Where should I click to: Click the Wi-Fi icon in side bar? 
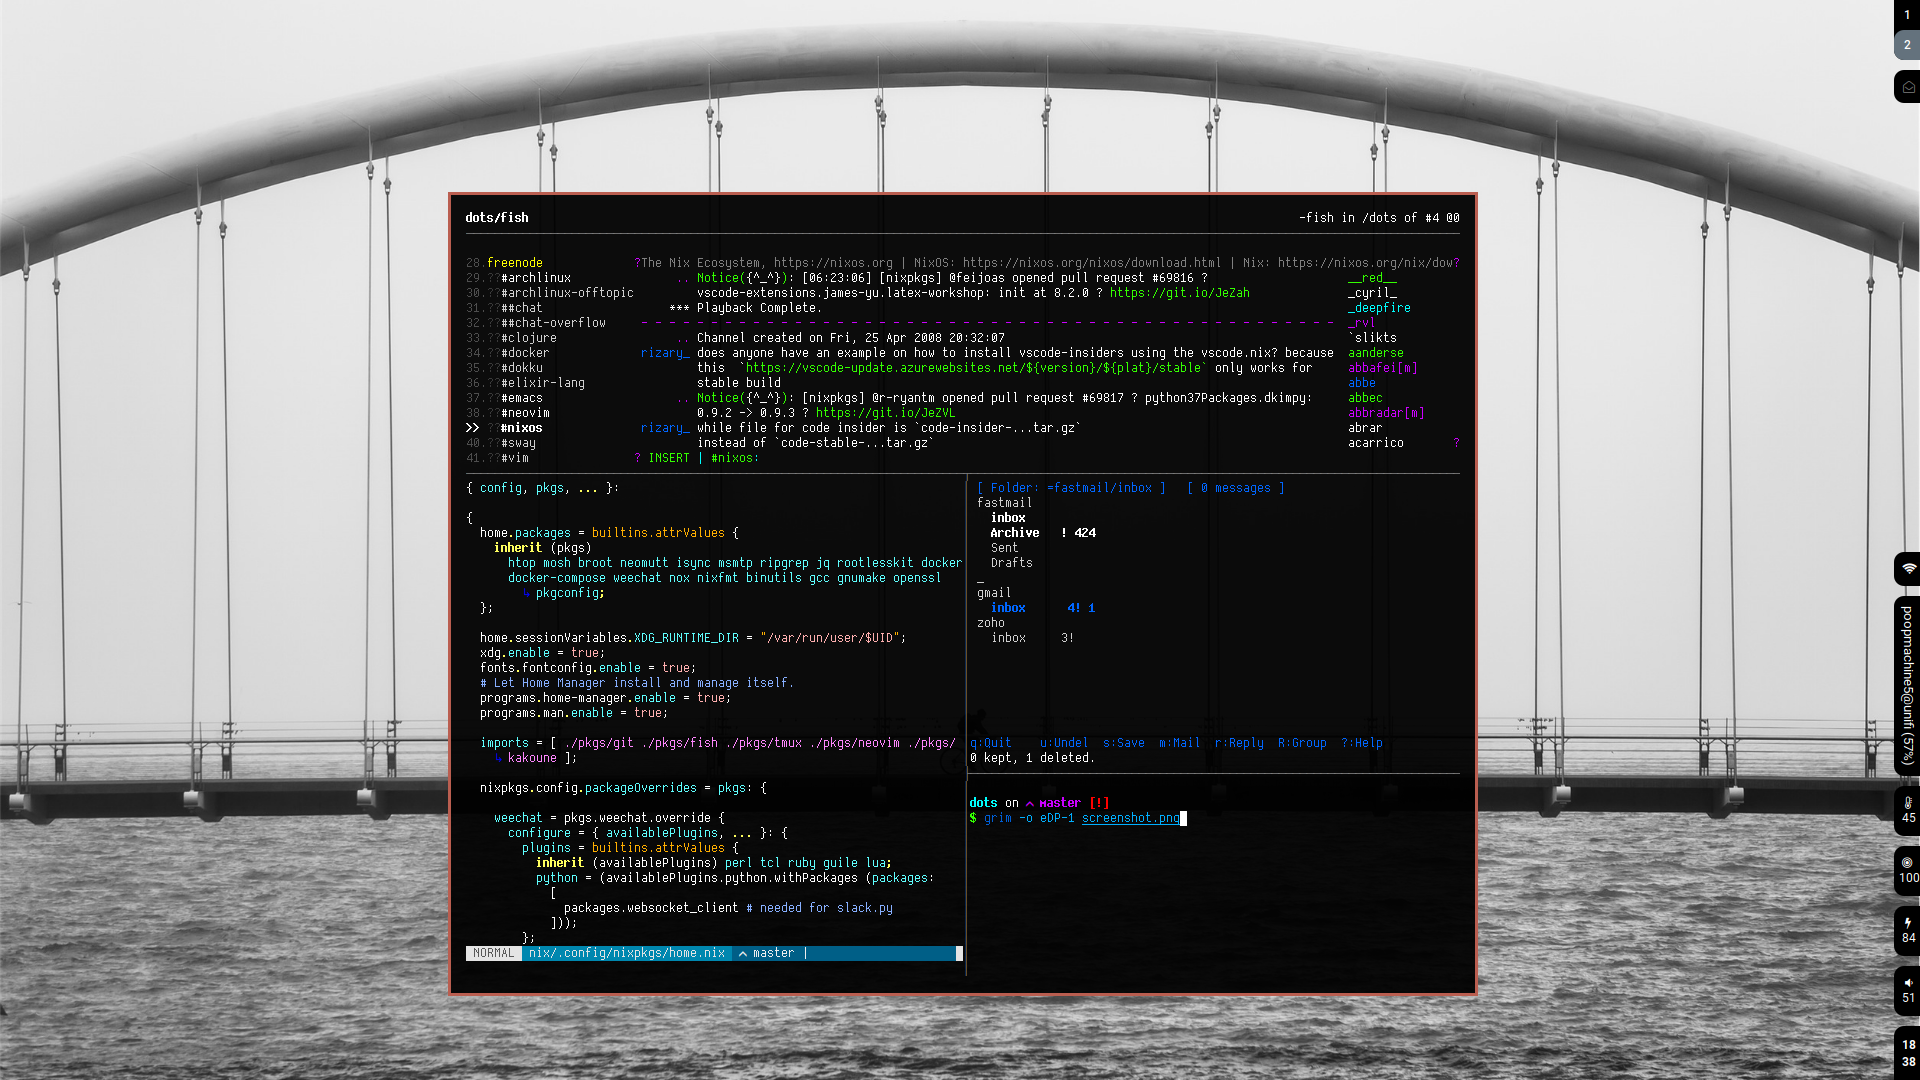click(1908, 569)
